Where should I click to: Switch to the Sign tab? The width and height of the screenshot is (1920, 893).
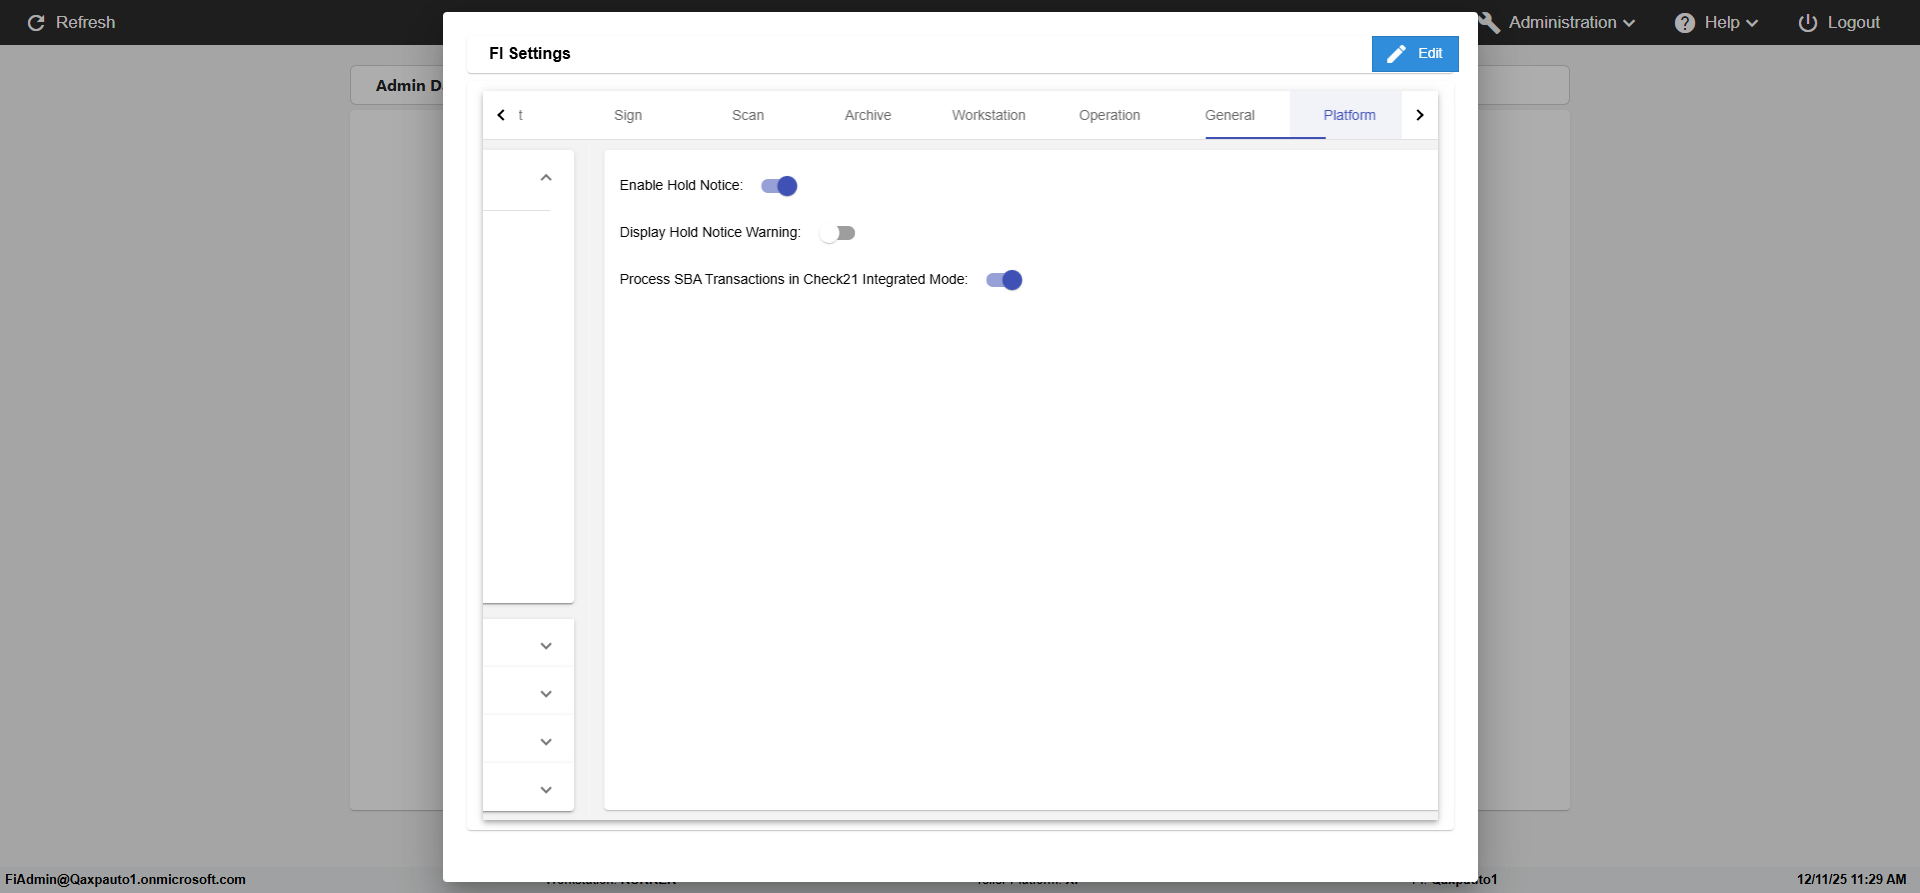[x=628, y=115]
